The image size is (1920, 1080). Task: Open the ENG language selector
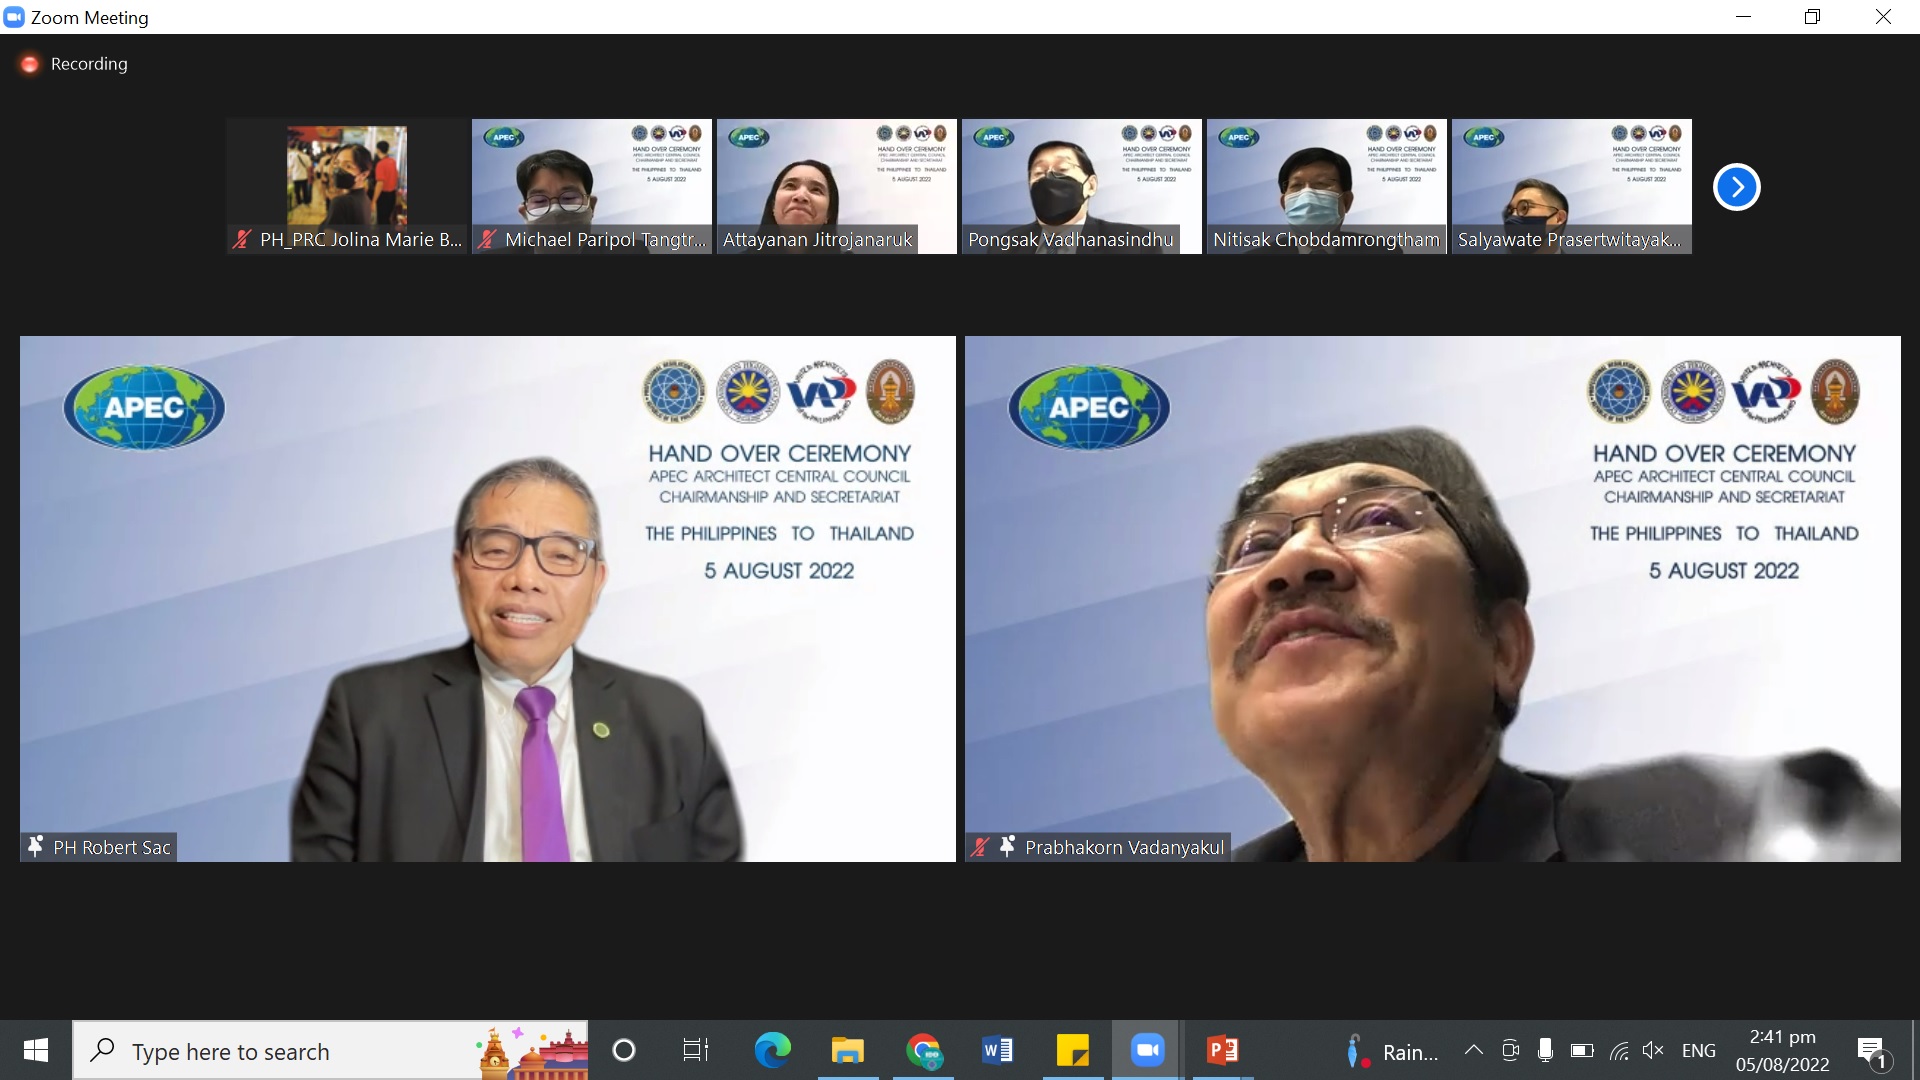point(1698,1051)
